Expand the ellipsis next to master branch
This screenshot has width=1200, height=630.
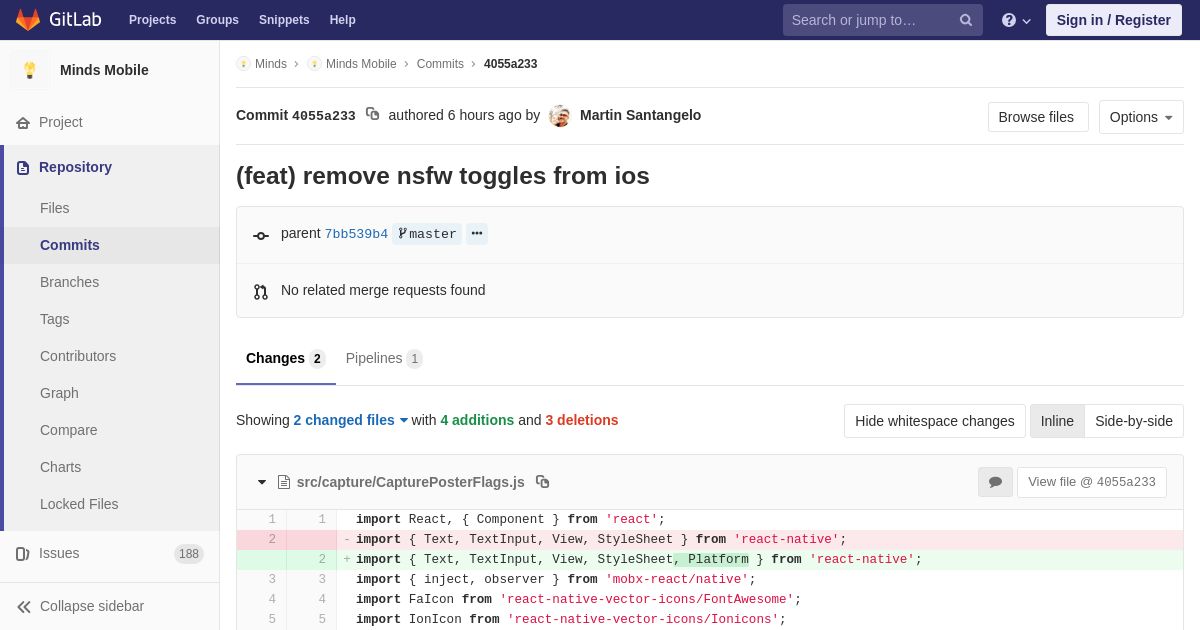tap(477, 234)
